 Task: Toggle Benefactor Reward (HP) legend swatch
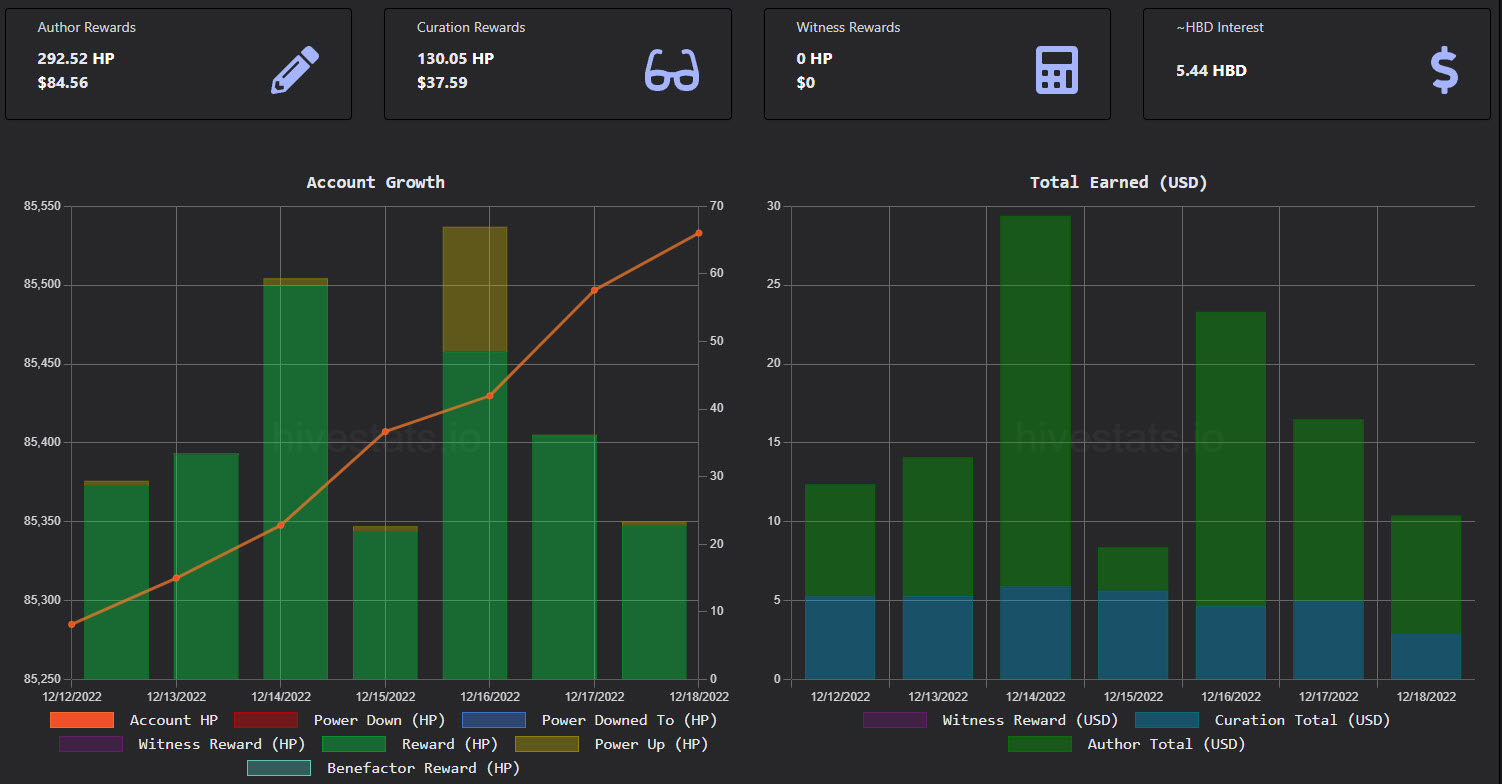279,768
